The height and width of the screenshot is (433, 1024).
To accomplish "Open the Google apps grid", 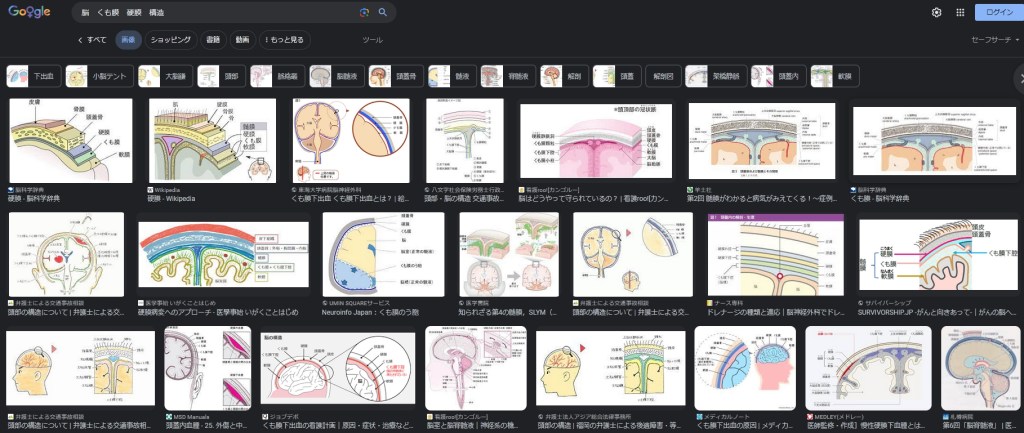I will (x=960, y=12).
